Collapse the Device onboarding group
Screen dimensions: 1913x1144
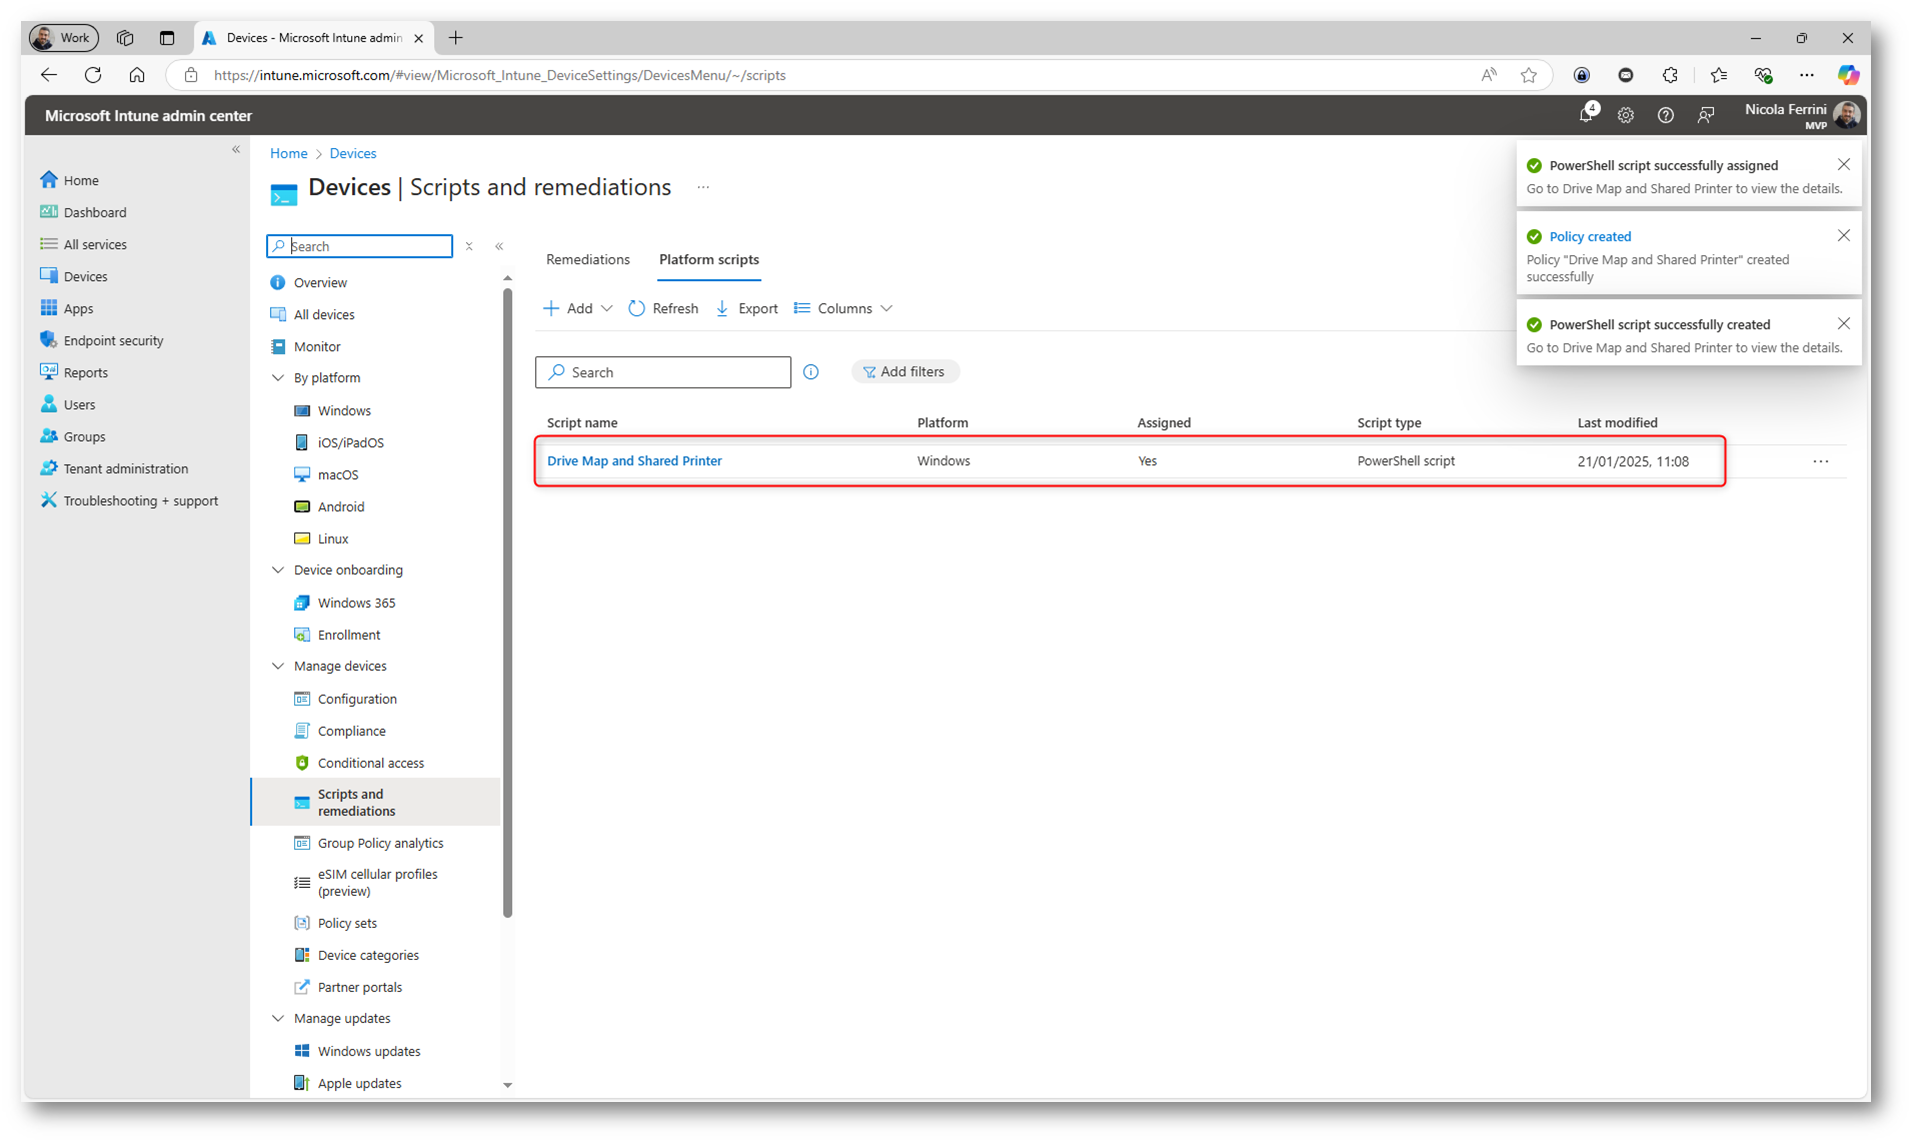278,570
